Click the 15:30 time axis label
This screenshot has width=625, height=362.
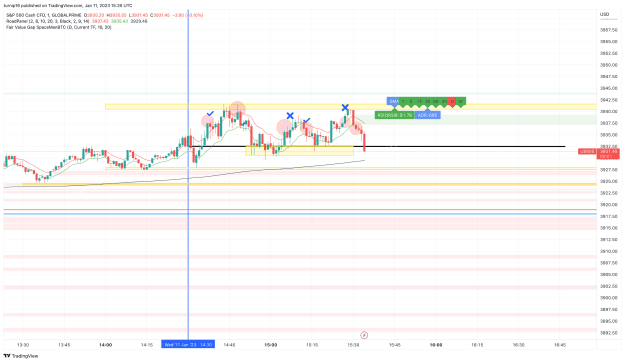click(353, 345)
